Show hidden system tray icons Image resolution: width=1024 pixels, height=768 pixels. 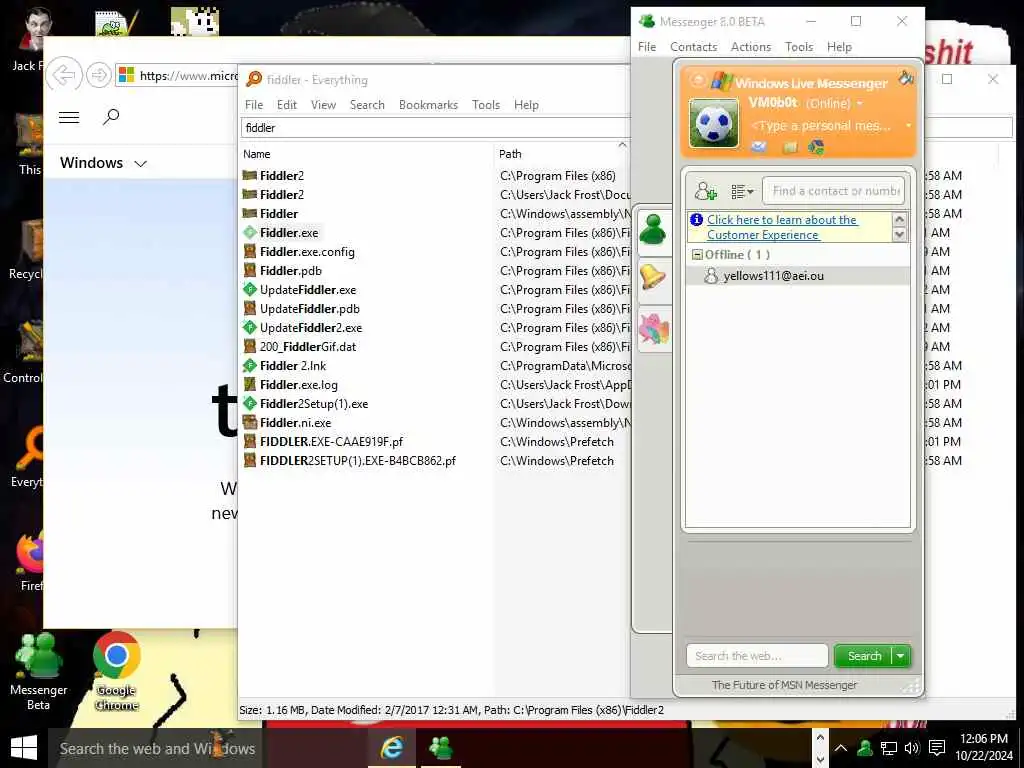coord(841,748)
